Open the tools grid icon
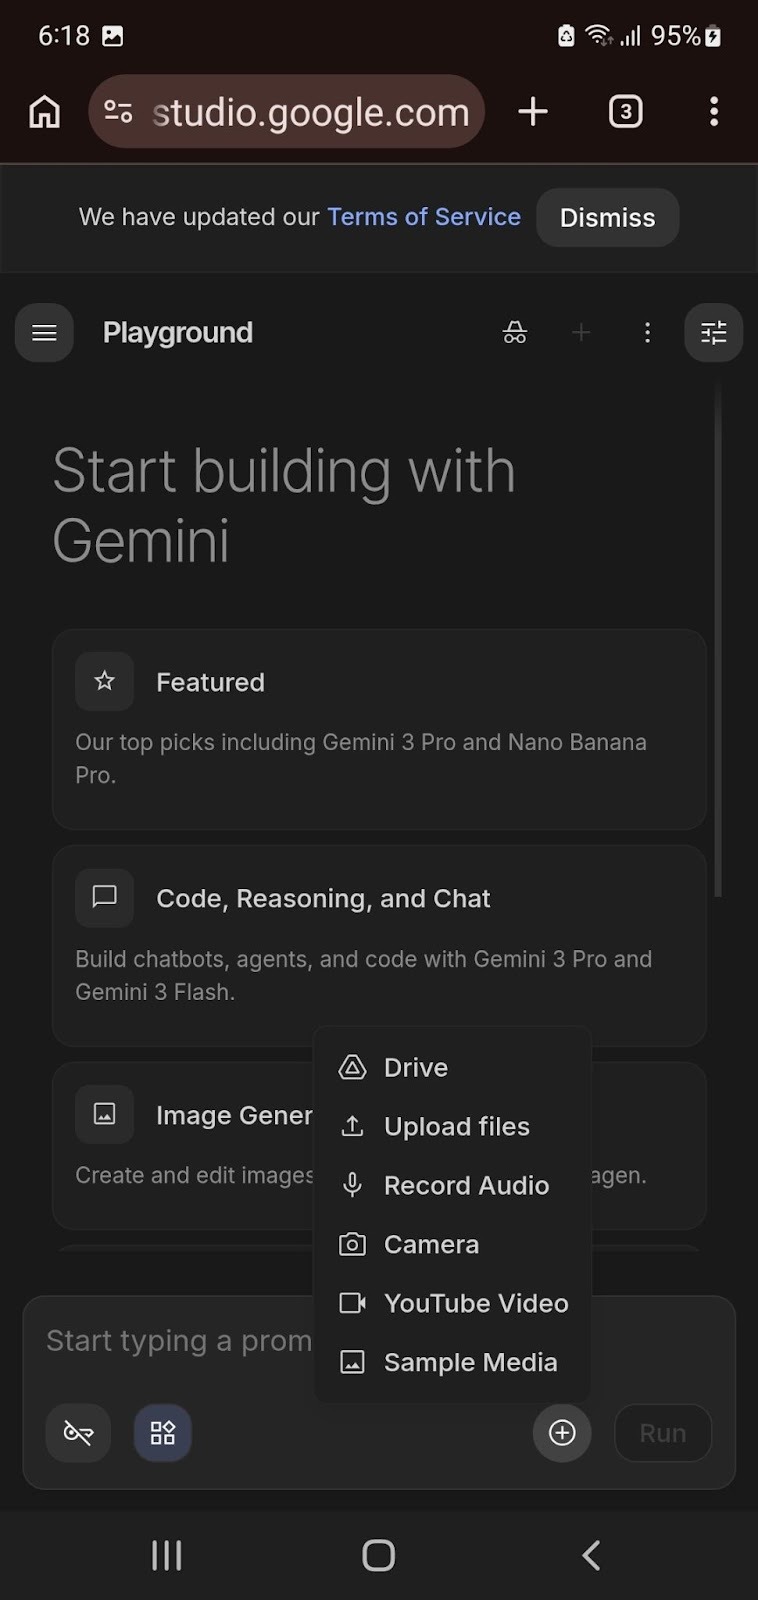758x1600 pixels. tap(163, 1433)
